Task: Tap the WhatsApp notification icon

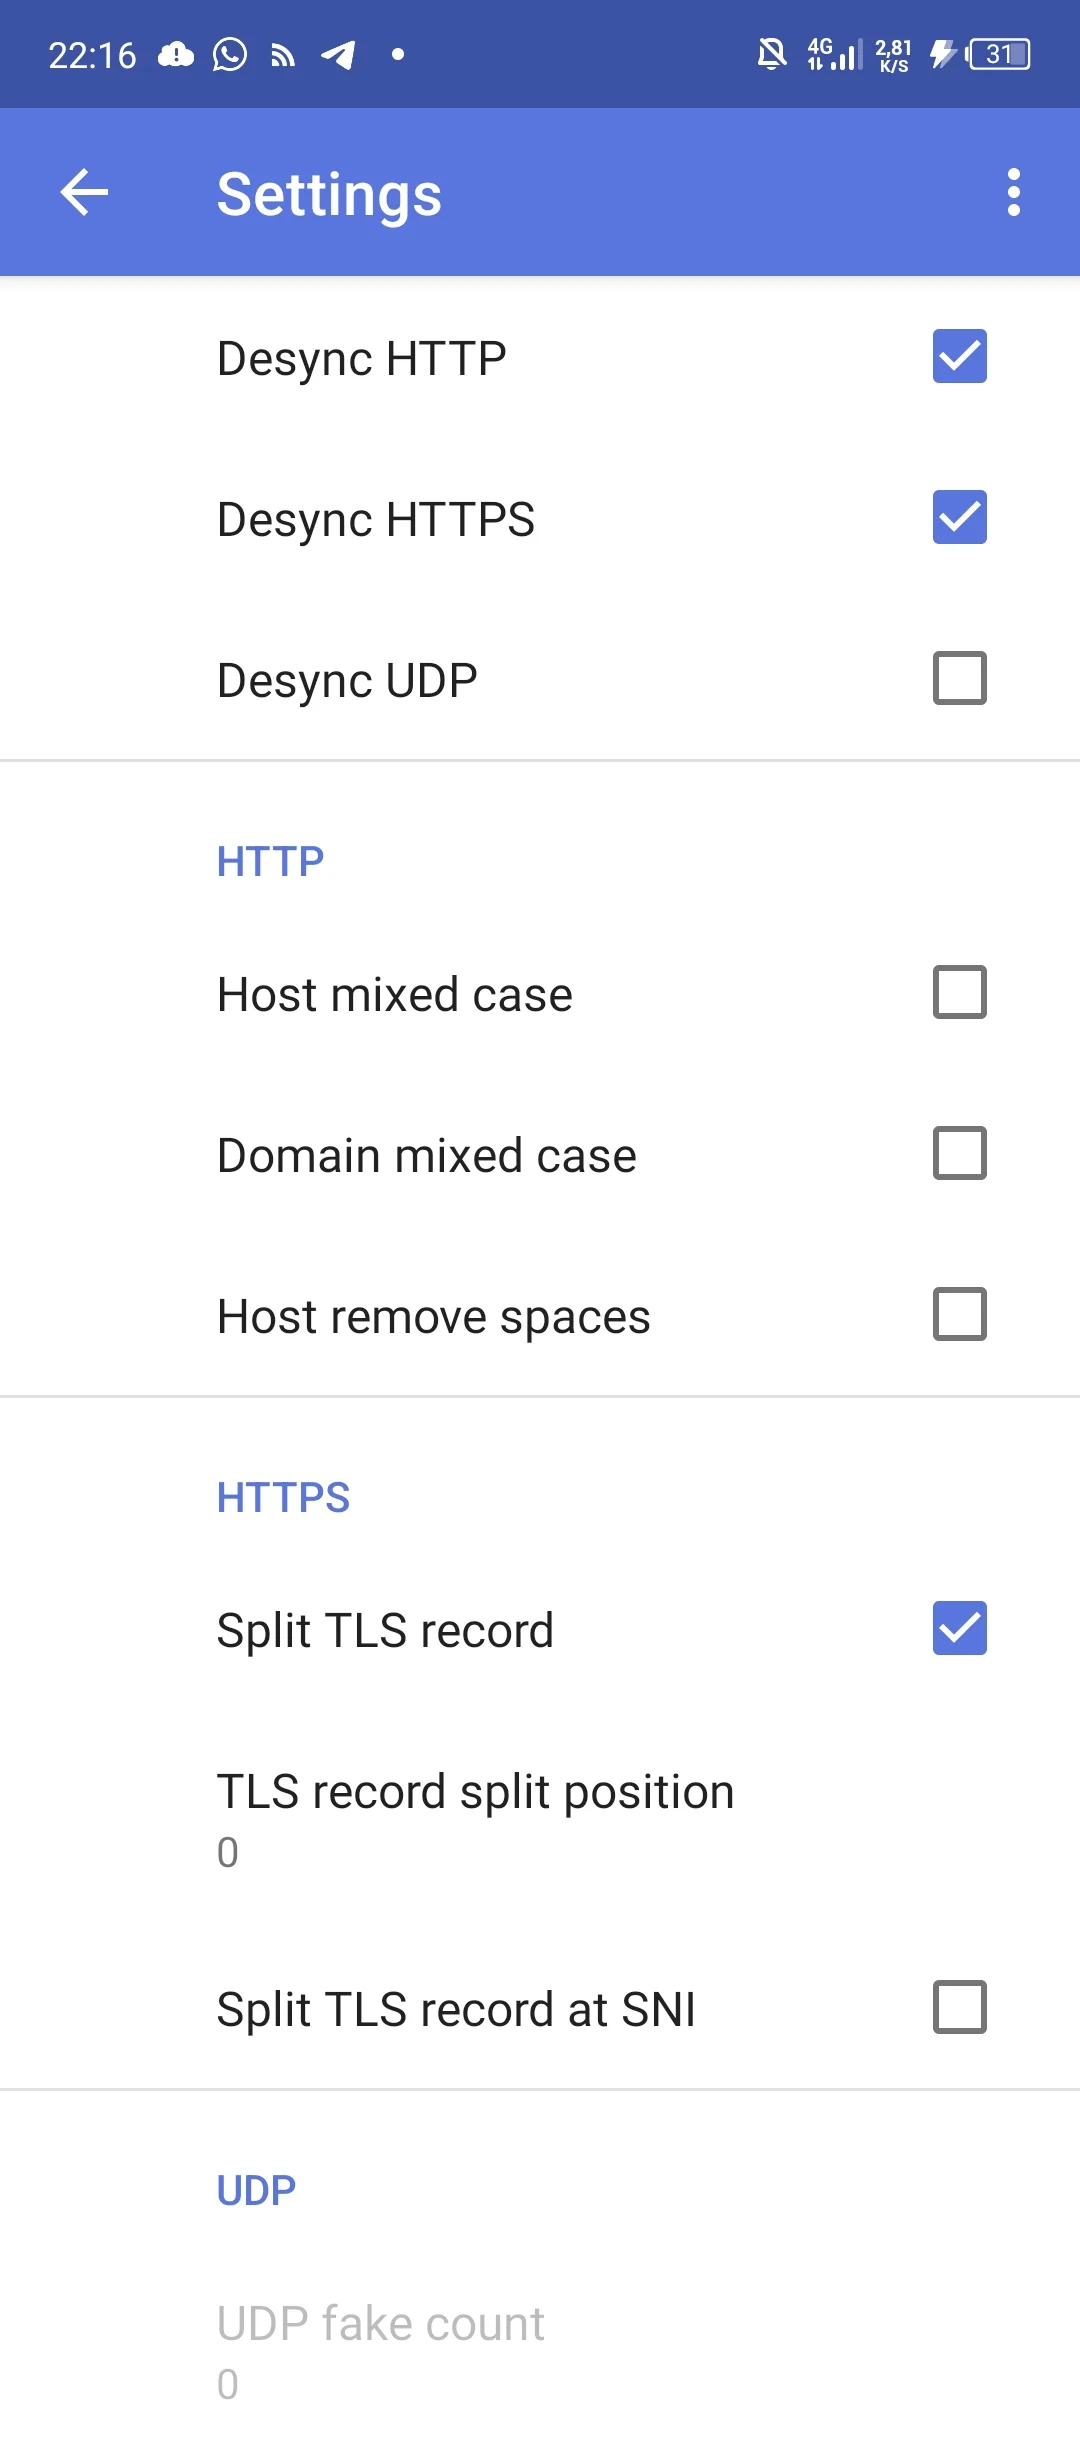Action: 230,55
